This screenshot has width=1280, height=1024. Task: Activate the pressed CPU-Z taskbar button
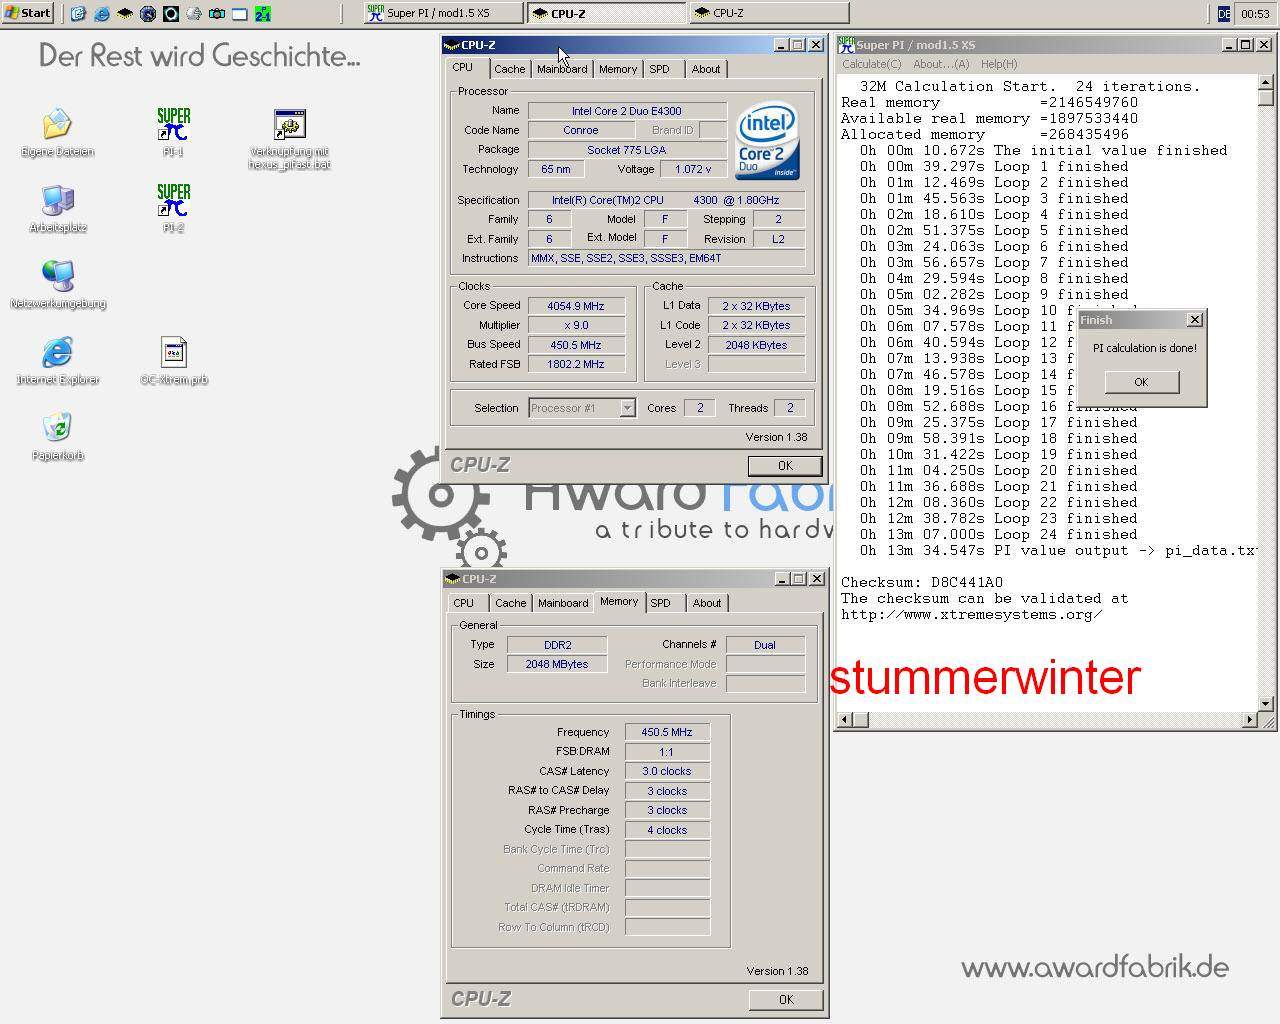coord(607,13)
